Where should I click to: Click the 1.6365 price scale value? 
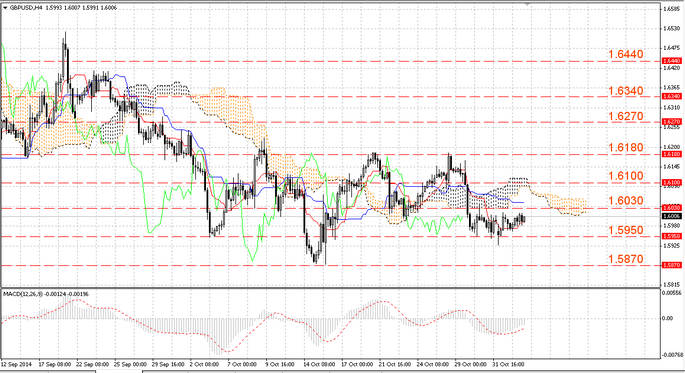tap(671, 87)
